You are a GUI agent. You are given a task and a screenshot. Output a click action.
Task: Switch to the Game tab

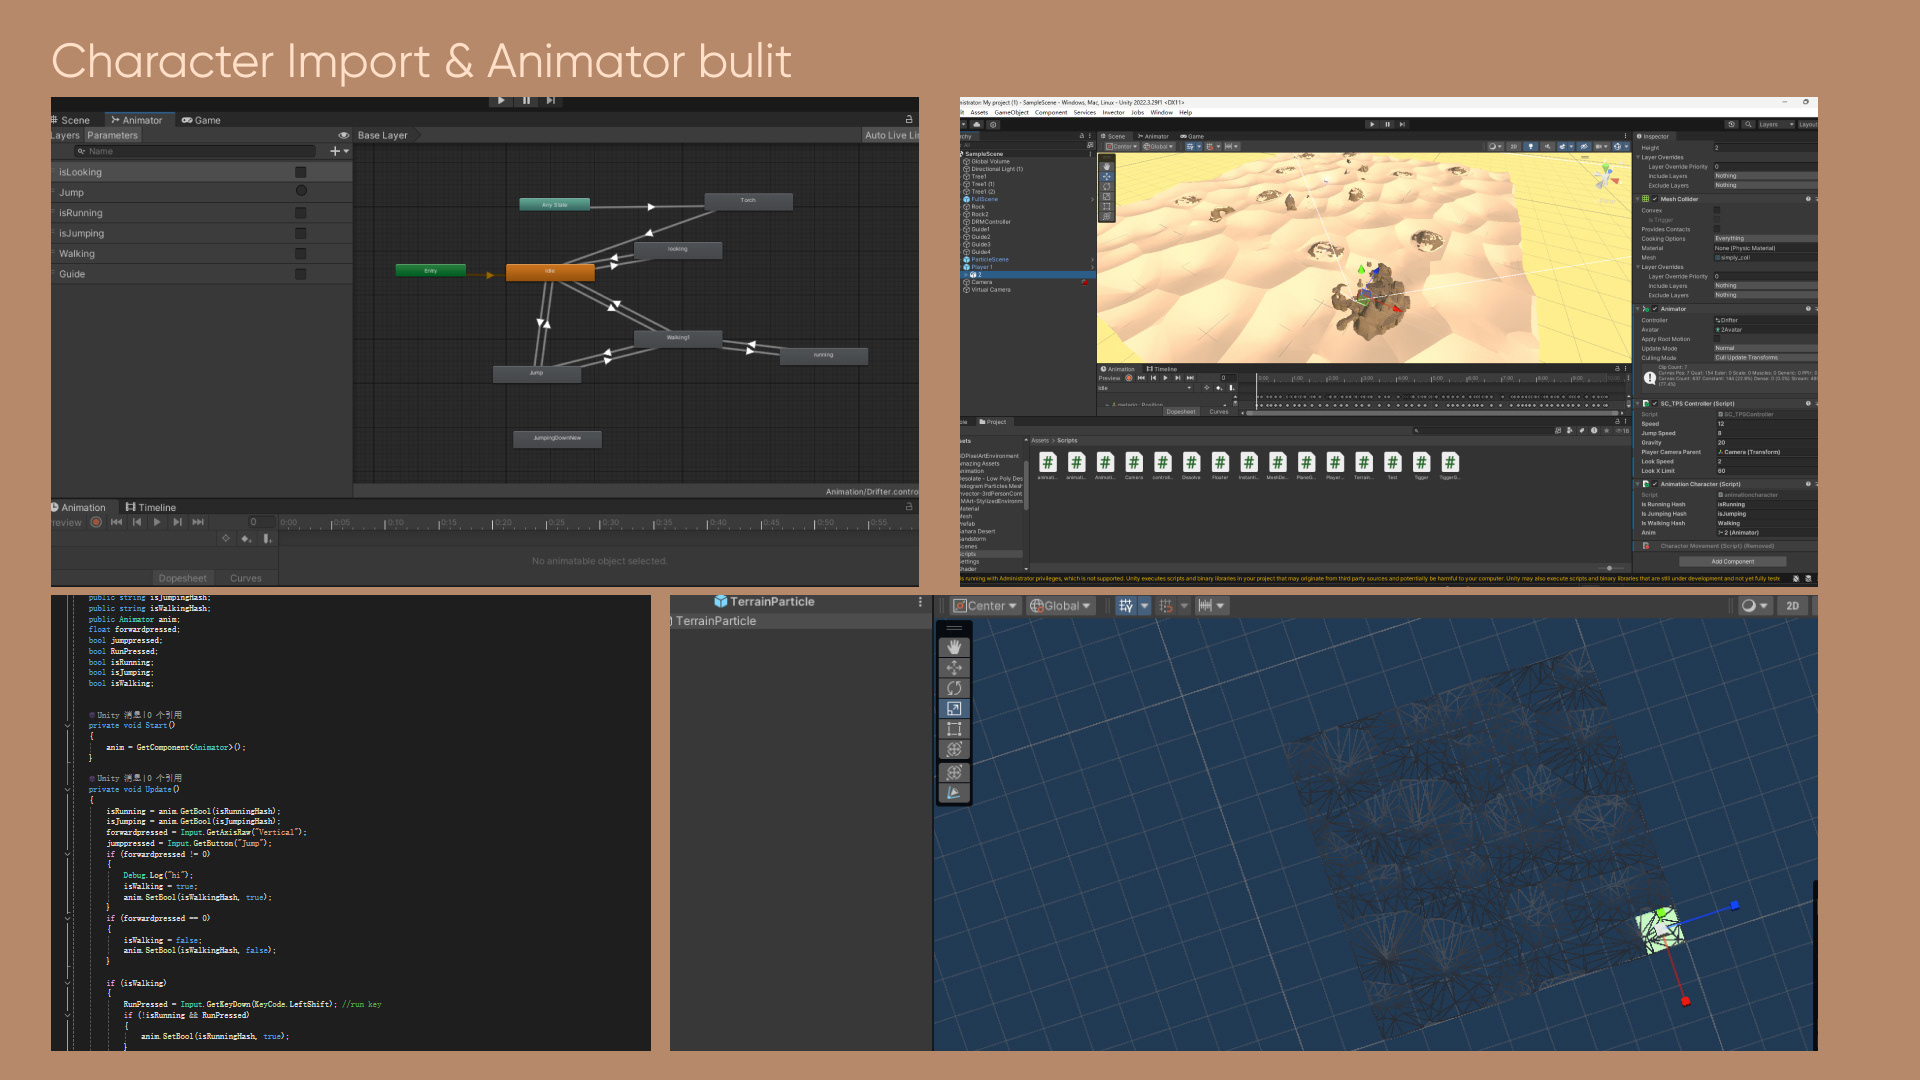point(201,120)
